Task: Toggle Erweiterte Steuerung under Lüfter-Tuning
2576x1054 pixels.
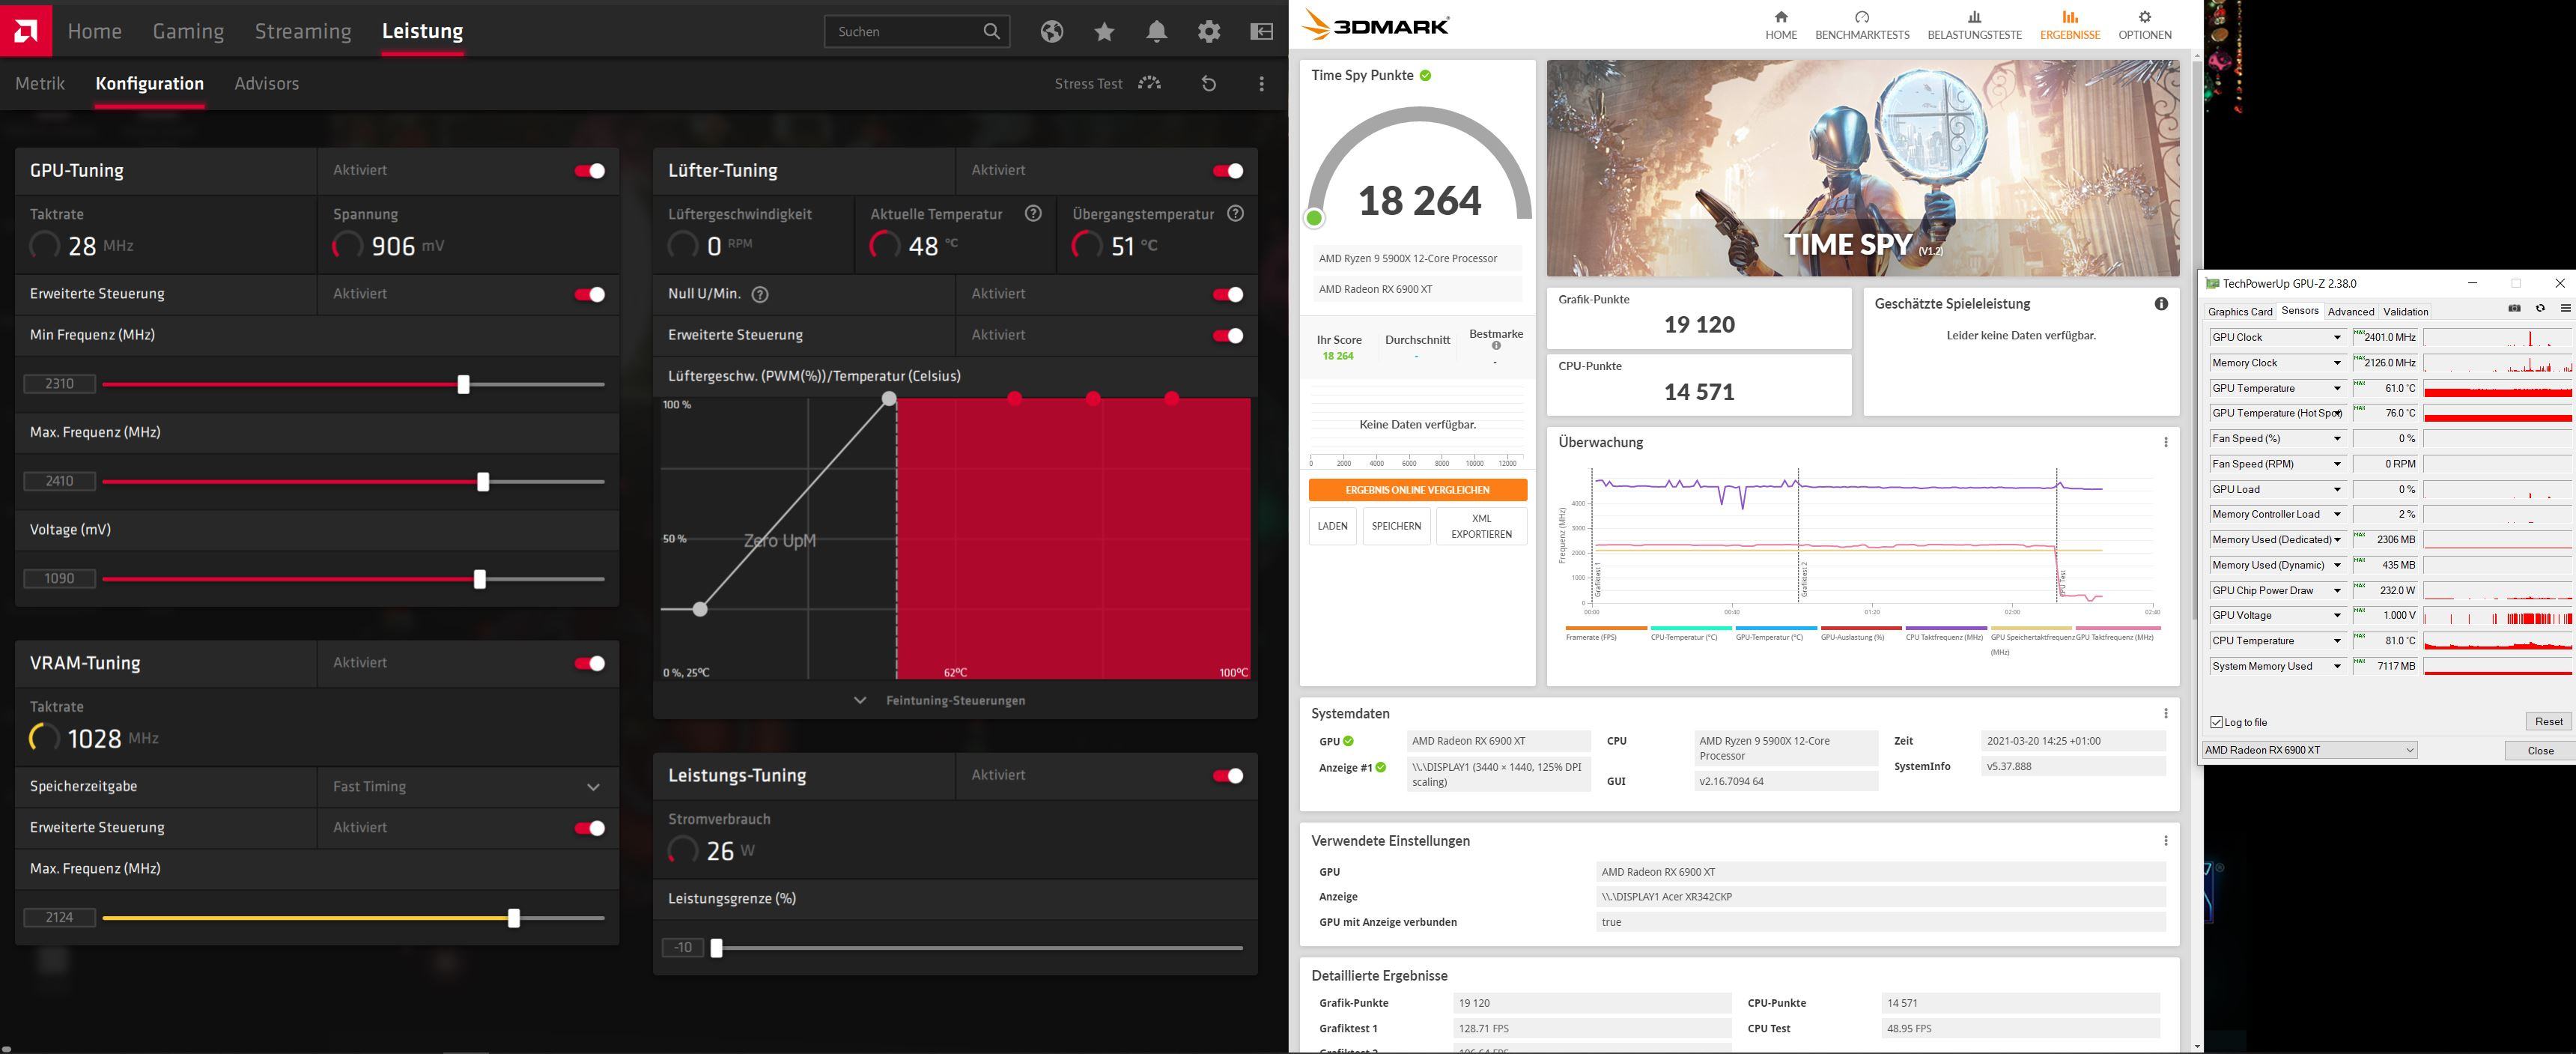Action: click(1228, 335)
